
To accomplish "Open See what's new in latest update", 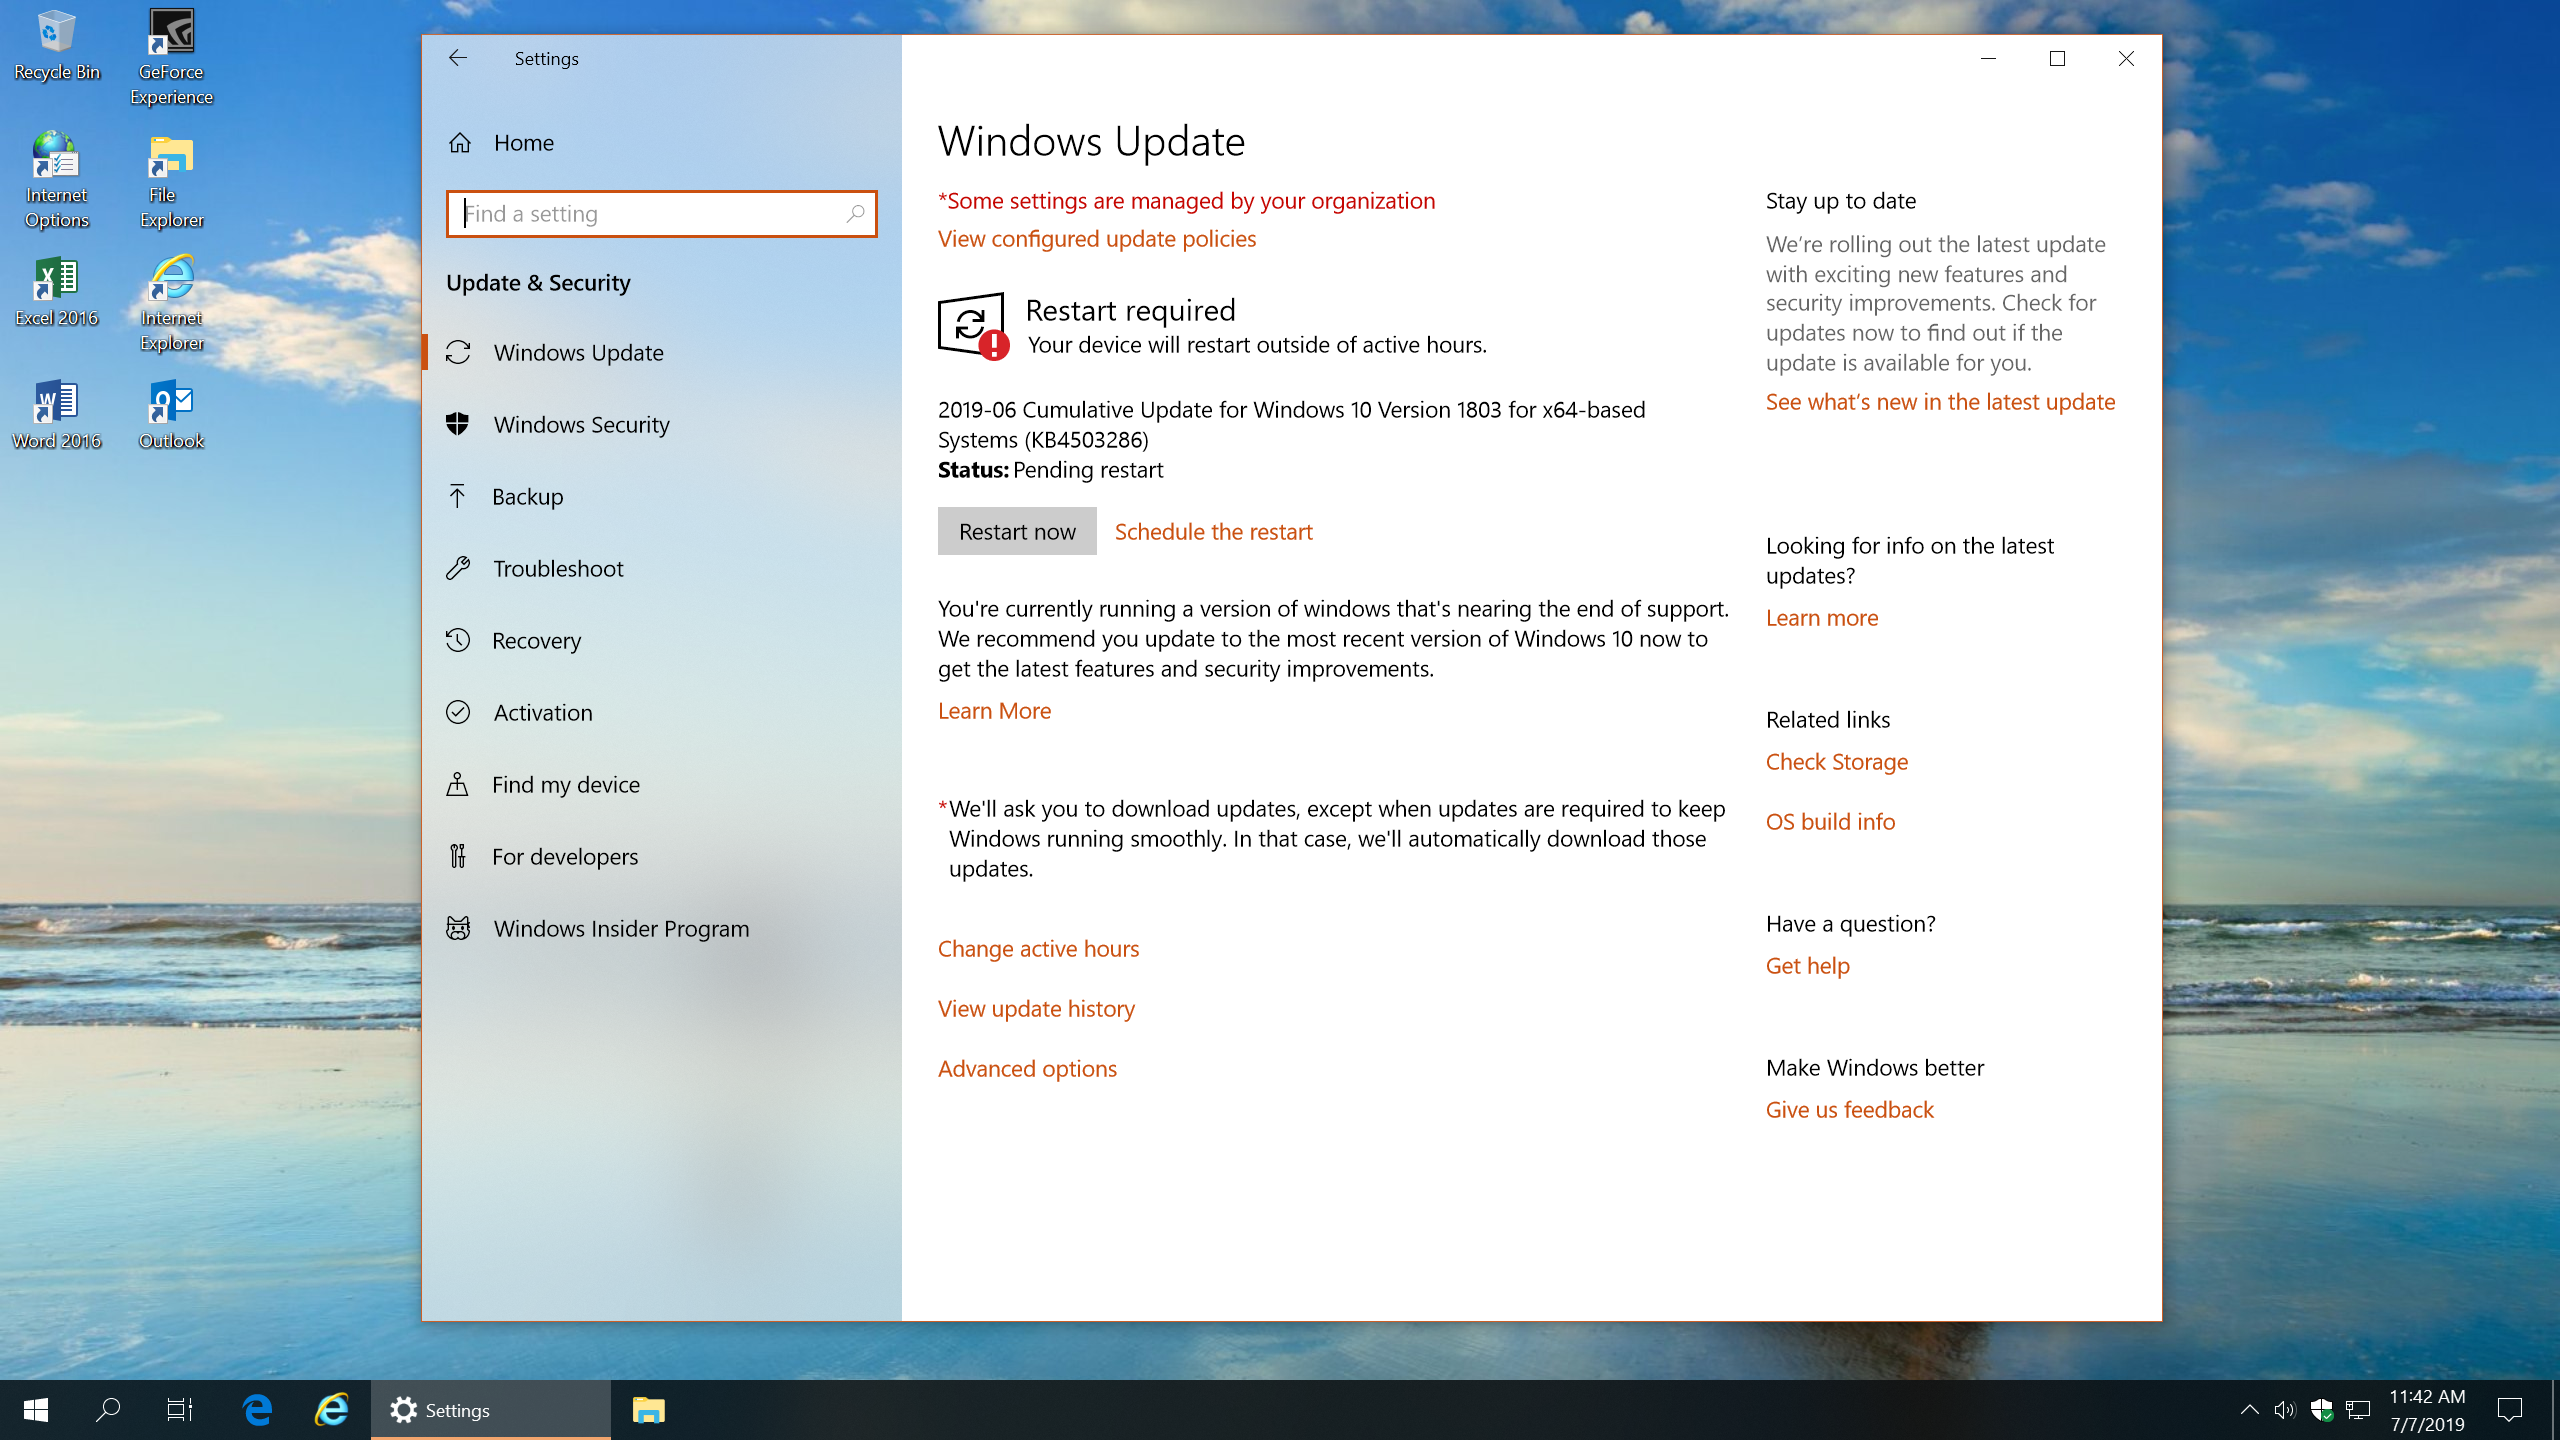I will click(x=1940, y=402).
